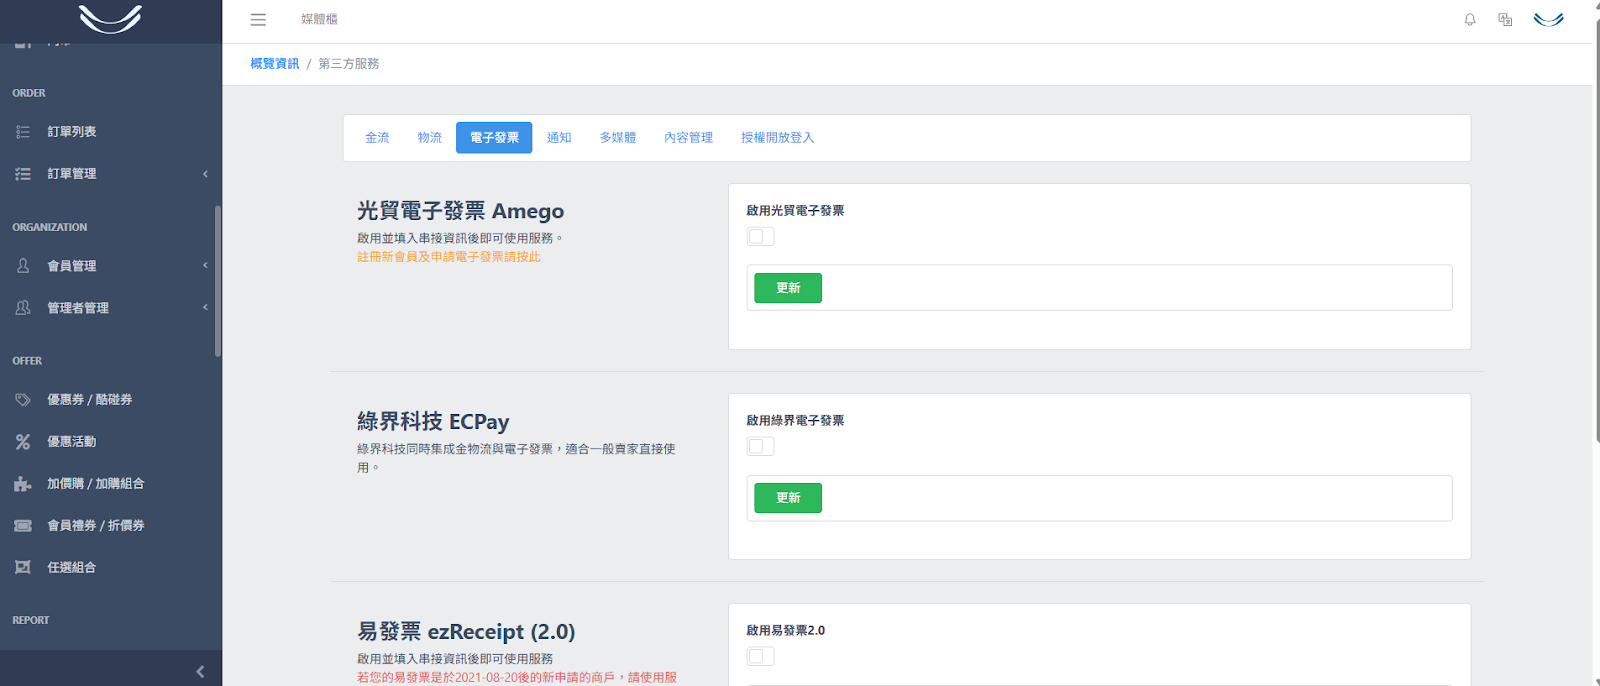1600x686 pixels.
Task: Enable the 啟用易發票2.0 checkbox
Action: (x=761, y=657)
